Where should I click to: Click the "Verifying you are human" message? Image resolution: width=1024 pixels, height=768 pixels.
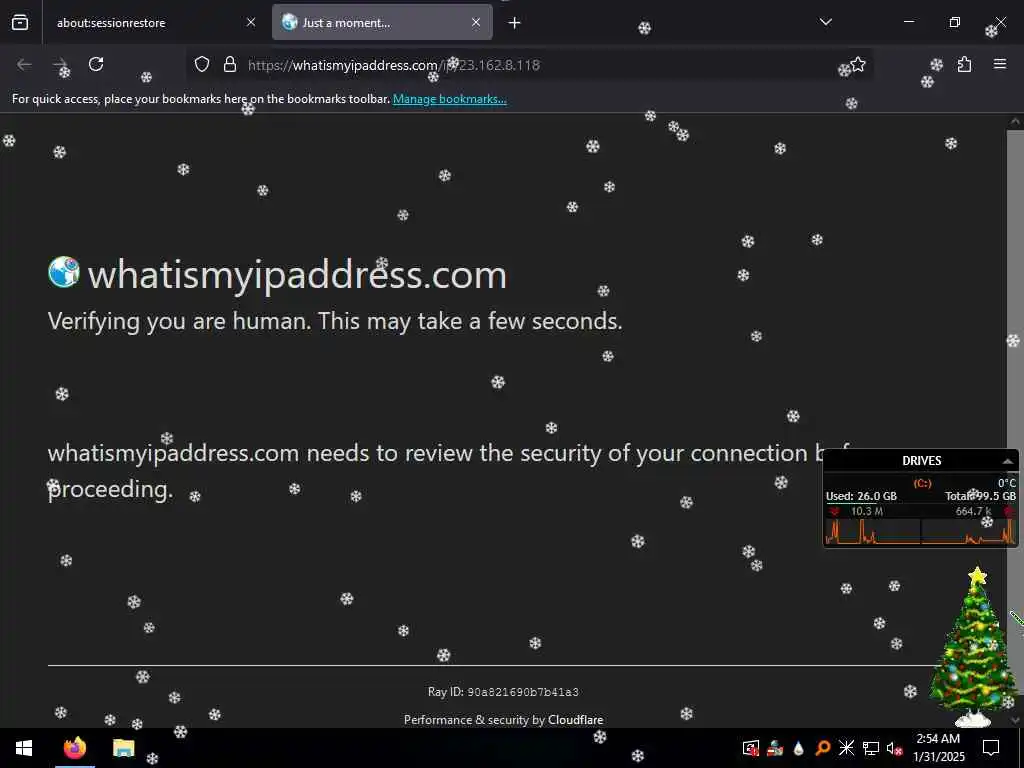click(335, 321)
